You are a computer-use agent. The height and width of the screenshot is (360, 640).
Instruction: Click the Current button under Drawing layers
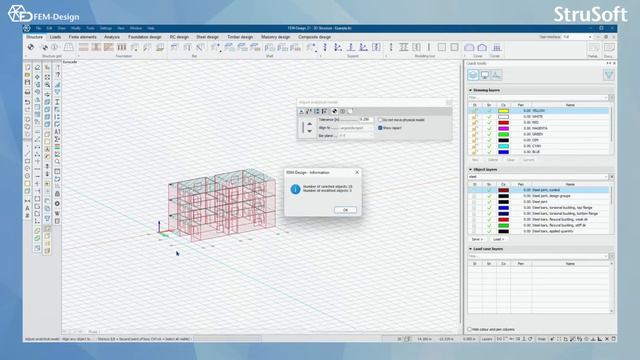click(528, 160)
